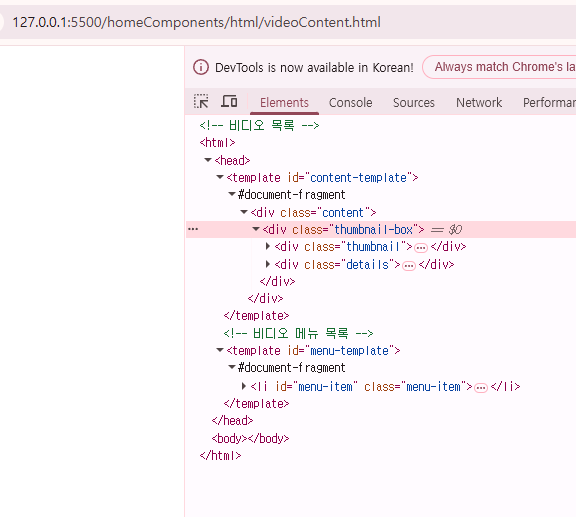
Task: Open the Sources tab
Action: tap(414, 103)
